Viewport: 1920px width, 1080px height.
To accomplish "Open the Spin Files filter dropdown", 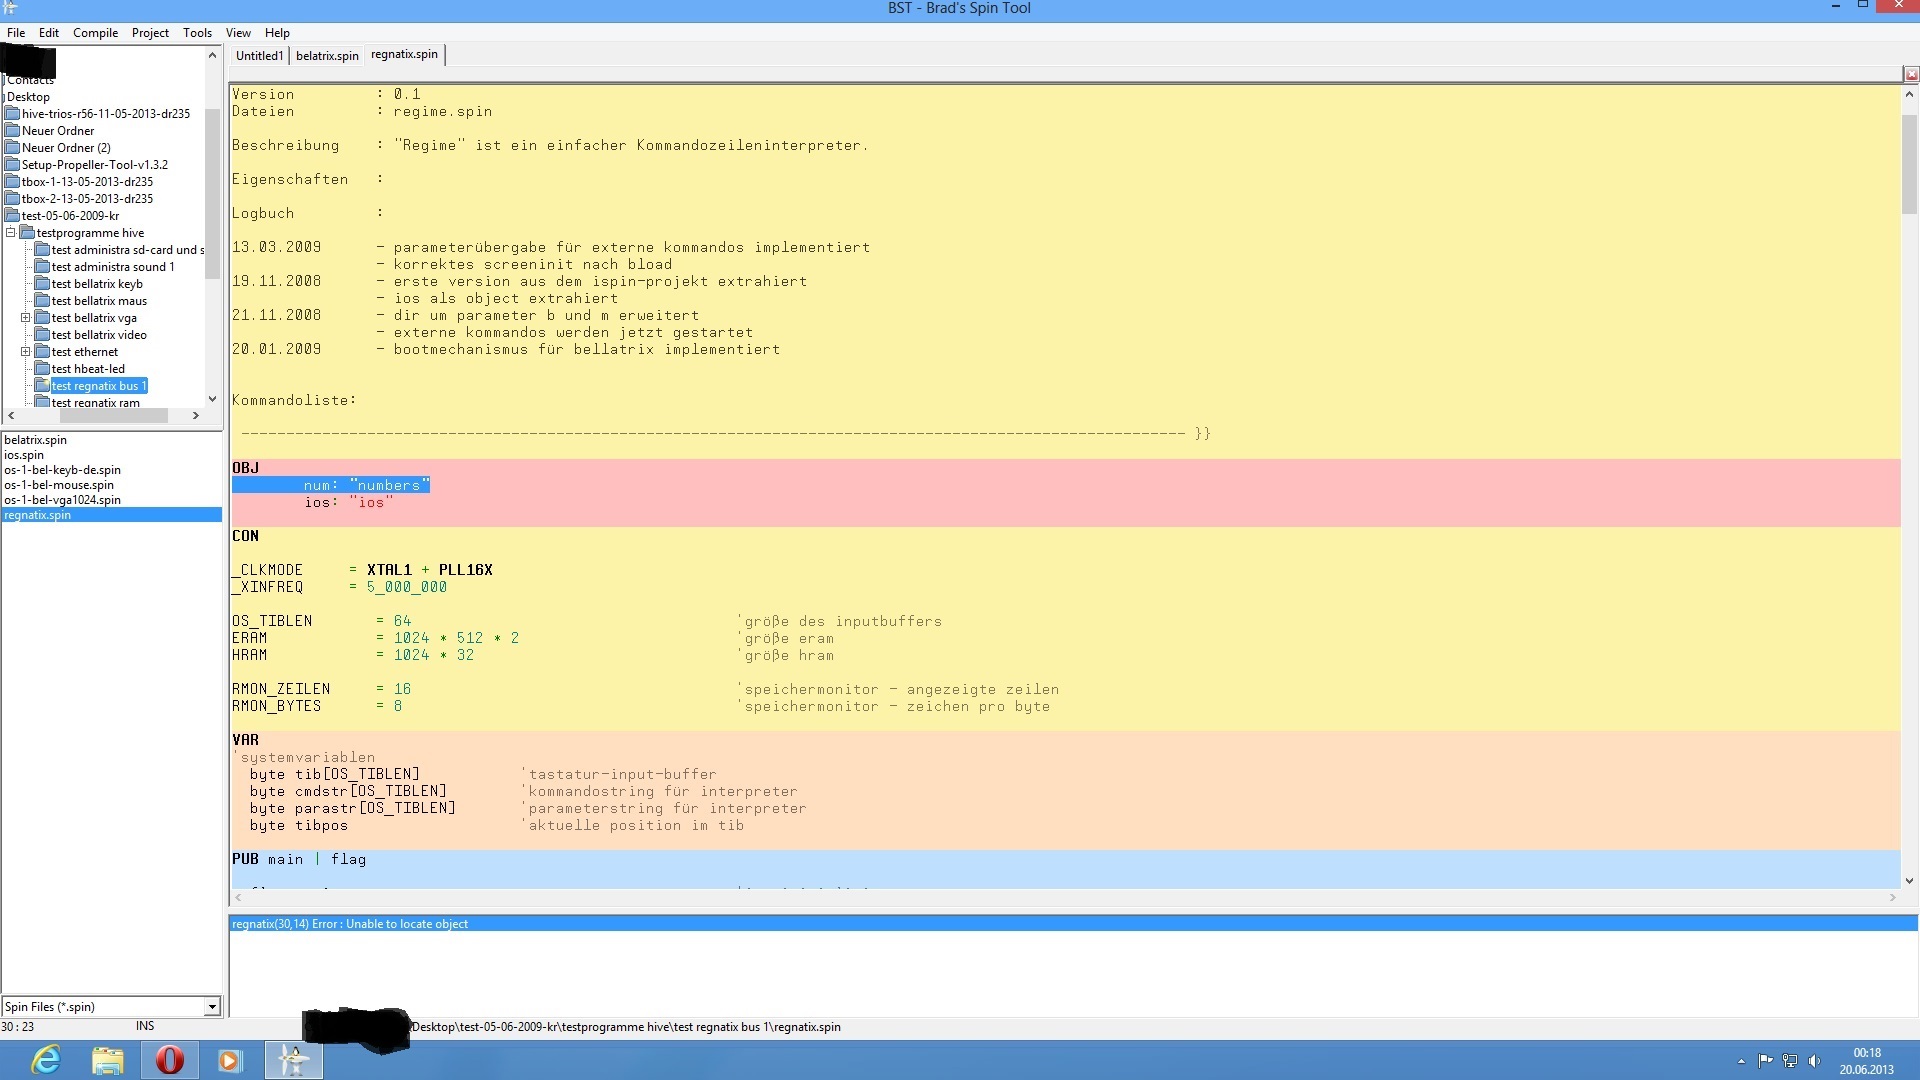I will point(212,1007).
